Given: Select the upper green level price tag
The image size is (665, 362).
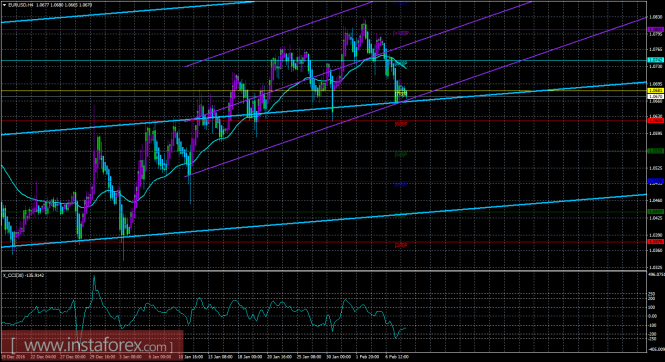Looking at the screenshot, I should (x=656, y=151).
